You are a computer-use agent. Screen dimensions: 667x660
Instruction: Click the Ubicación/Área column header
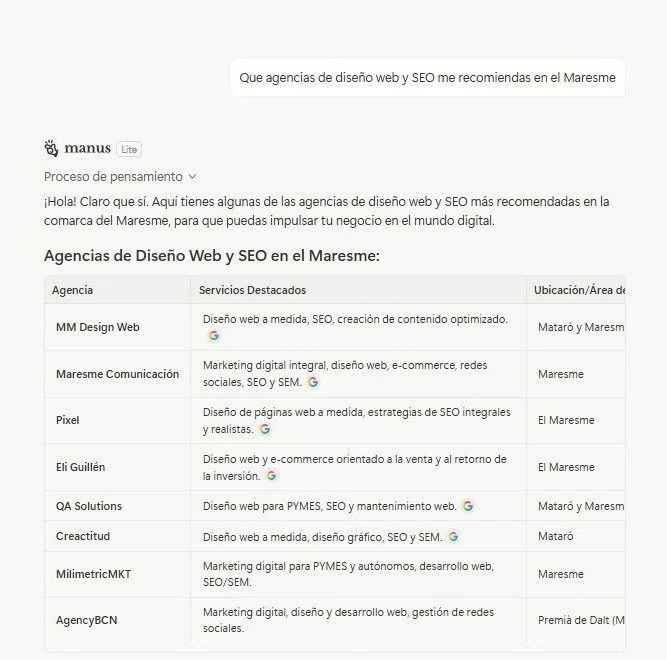tap(580, 290)
